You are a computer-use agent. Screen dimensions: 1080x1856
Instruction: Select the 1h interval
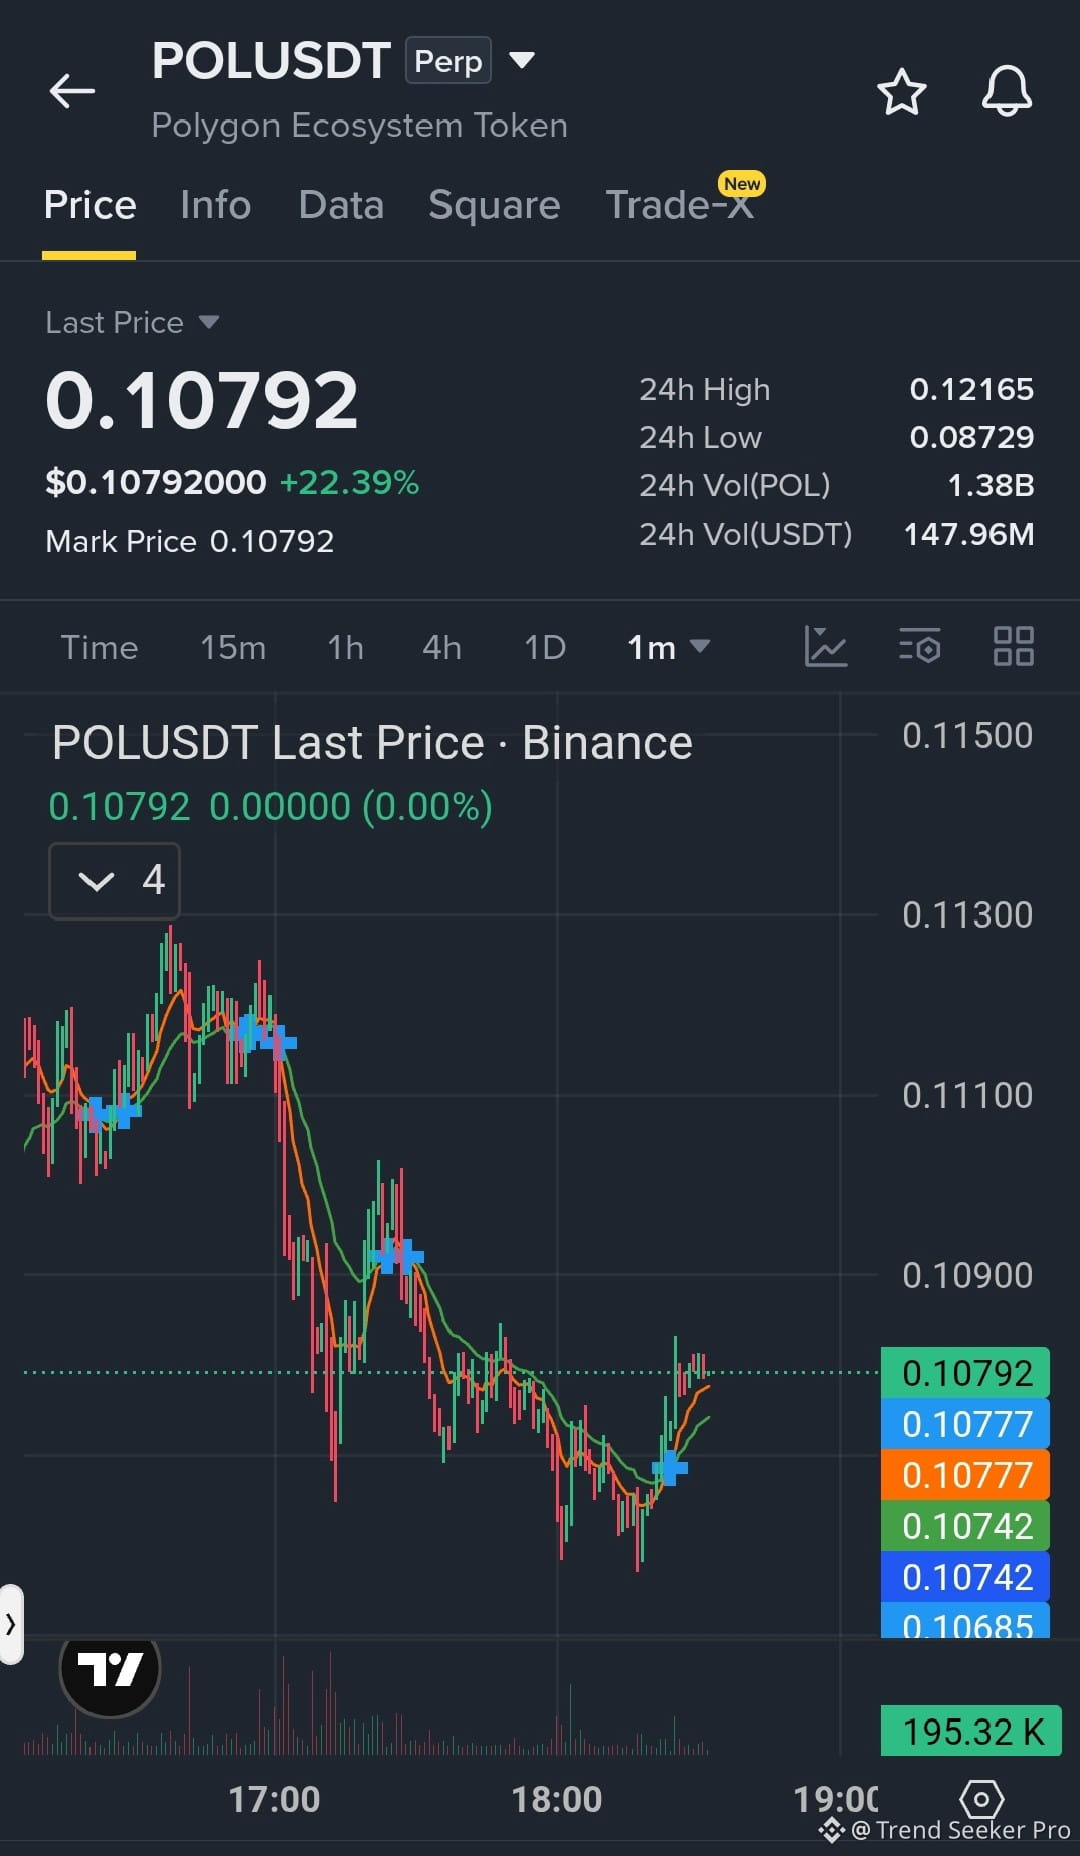click(x=345, y=647)
